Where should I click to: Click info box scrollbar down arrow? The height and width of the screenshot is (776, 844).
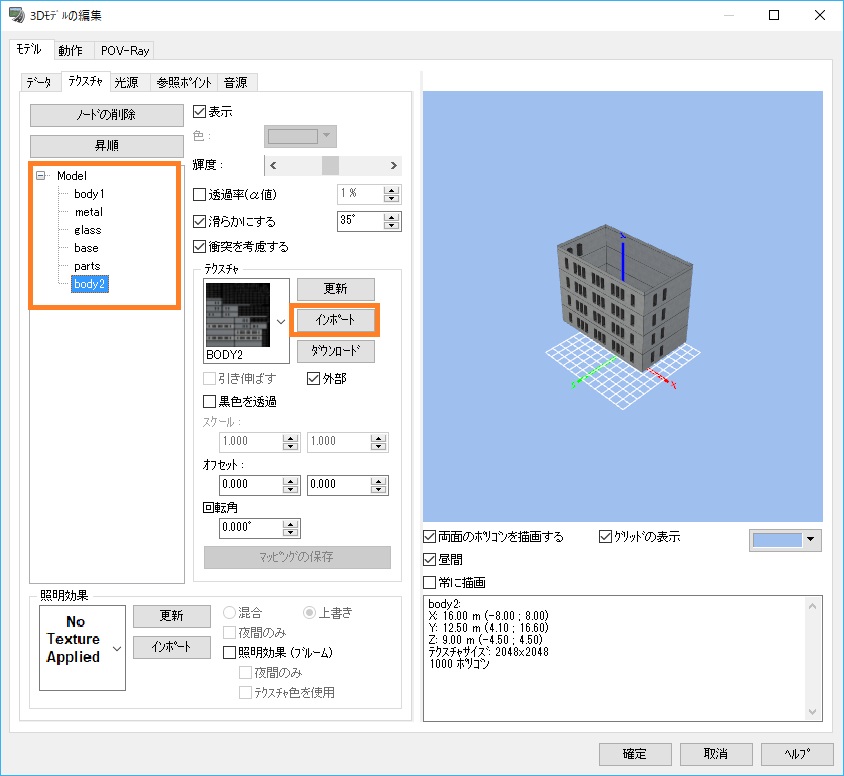coord(812,712)
